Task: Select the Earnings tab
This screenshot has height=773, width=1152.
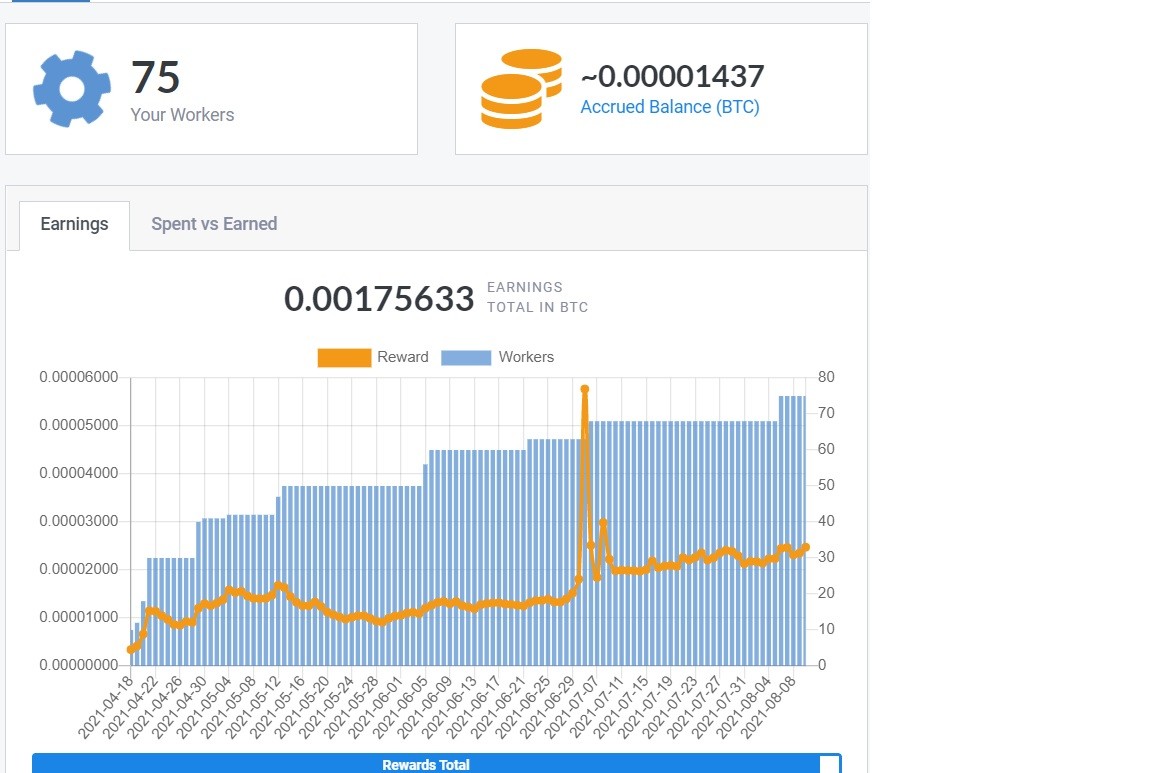Action: tap(74, 225)
